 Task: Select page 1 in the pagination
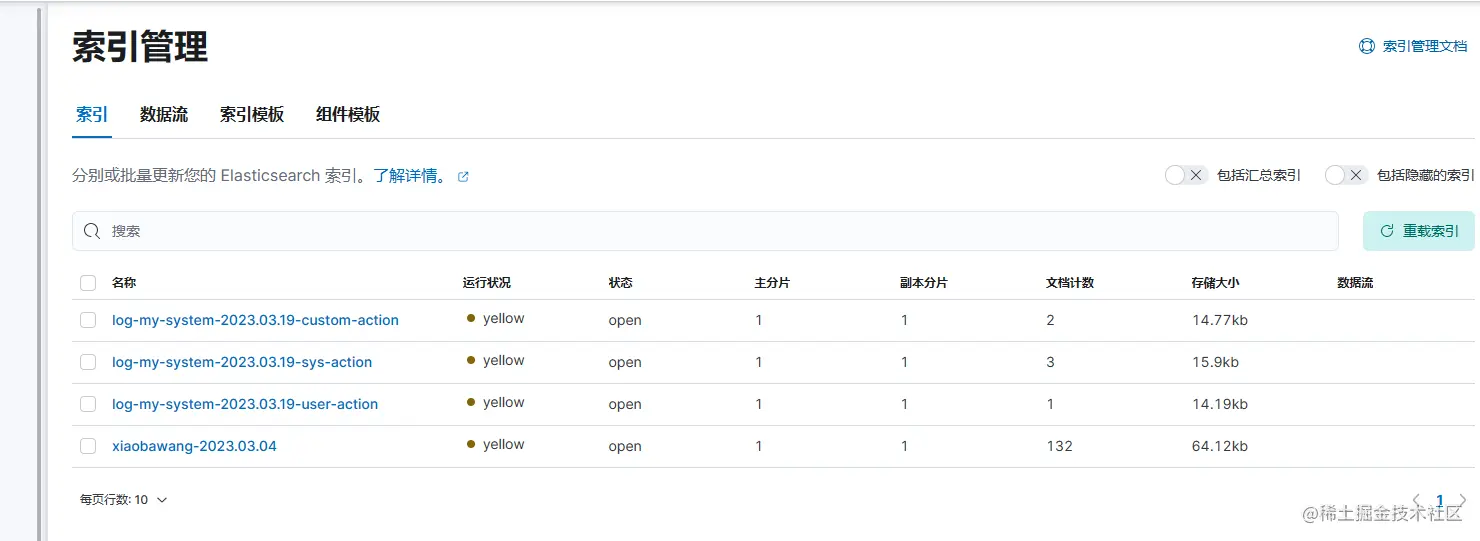tap(1440, 500)
